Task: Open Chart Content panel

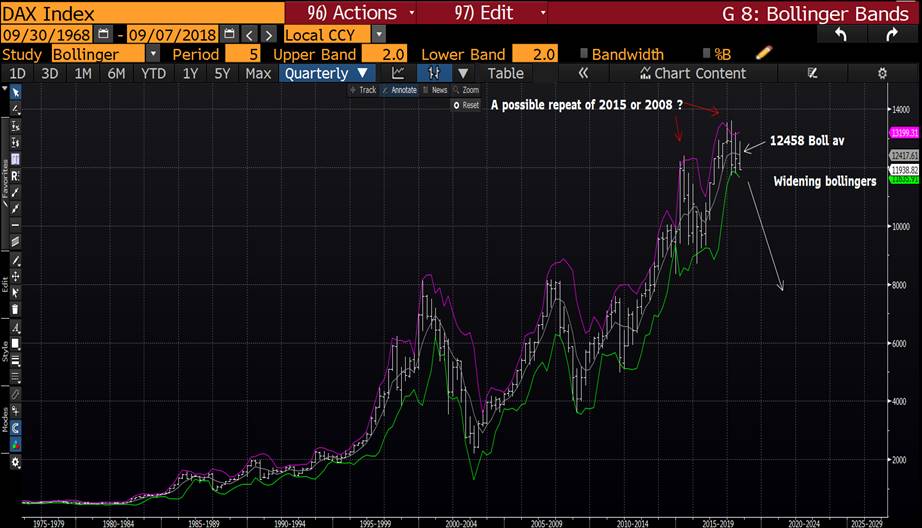Action: tap(693, 73)
